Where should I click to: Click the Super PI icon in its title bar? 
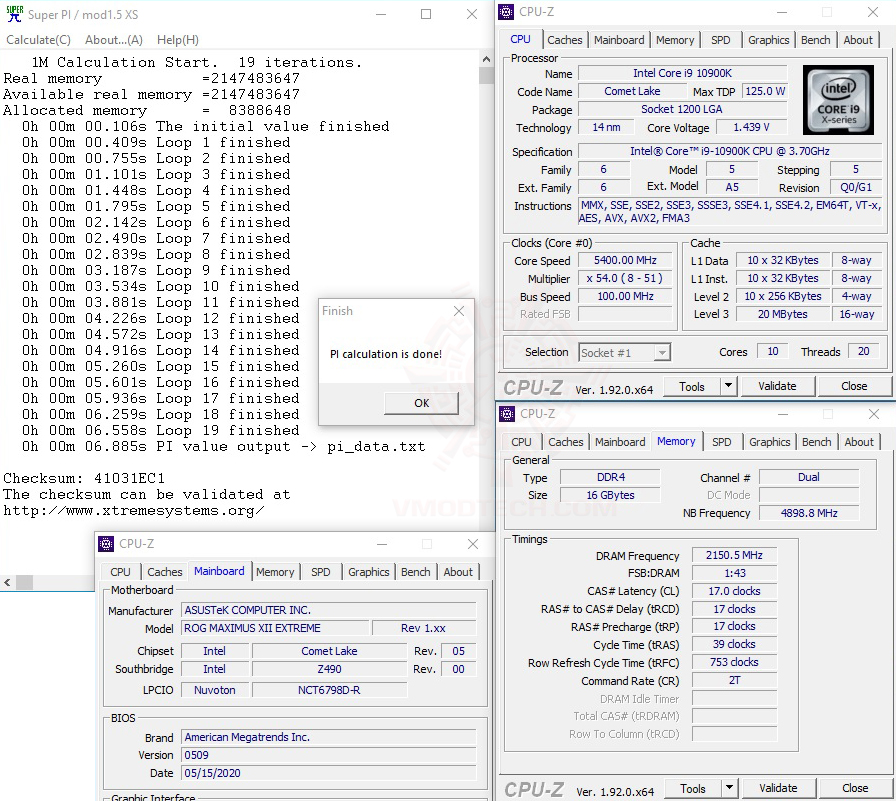tap(13, 14)
